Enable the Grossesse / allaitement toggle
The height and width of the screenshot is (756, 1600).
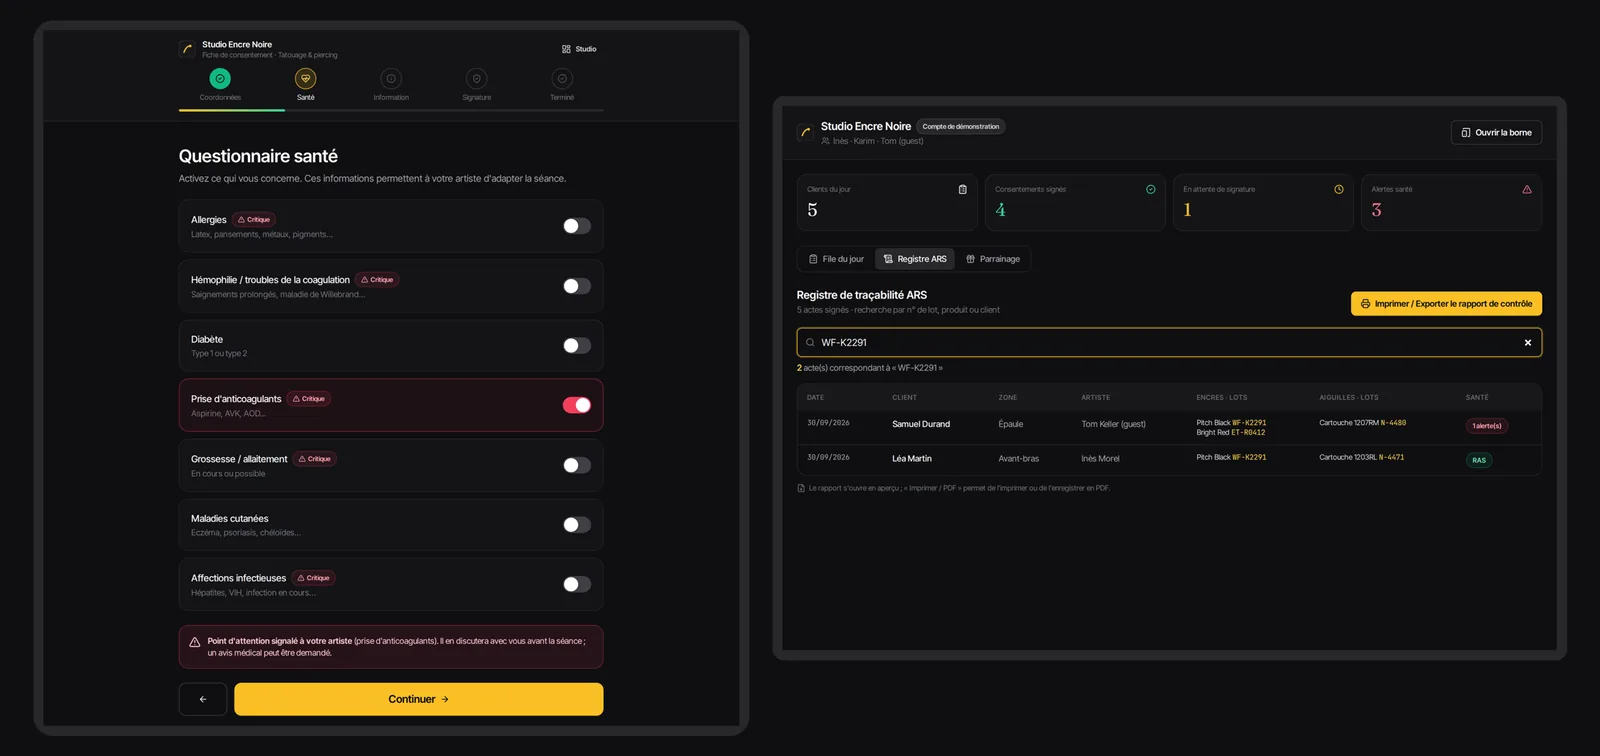click(x=577, y=465)
